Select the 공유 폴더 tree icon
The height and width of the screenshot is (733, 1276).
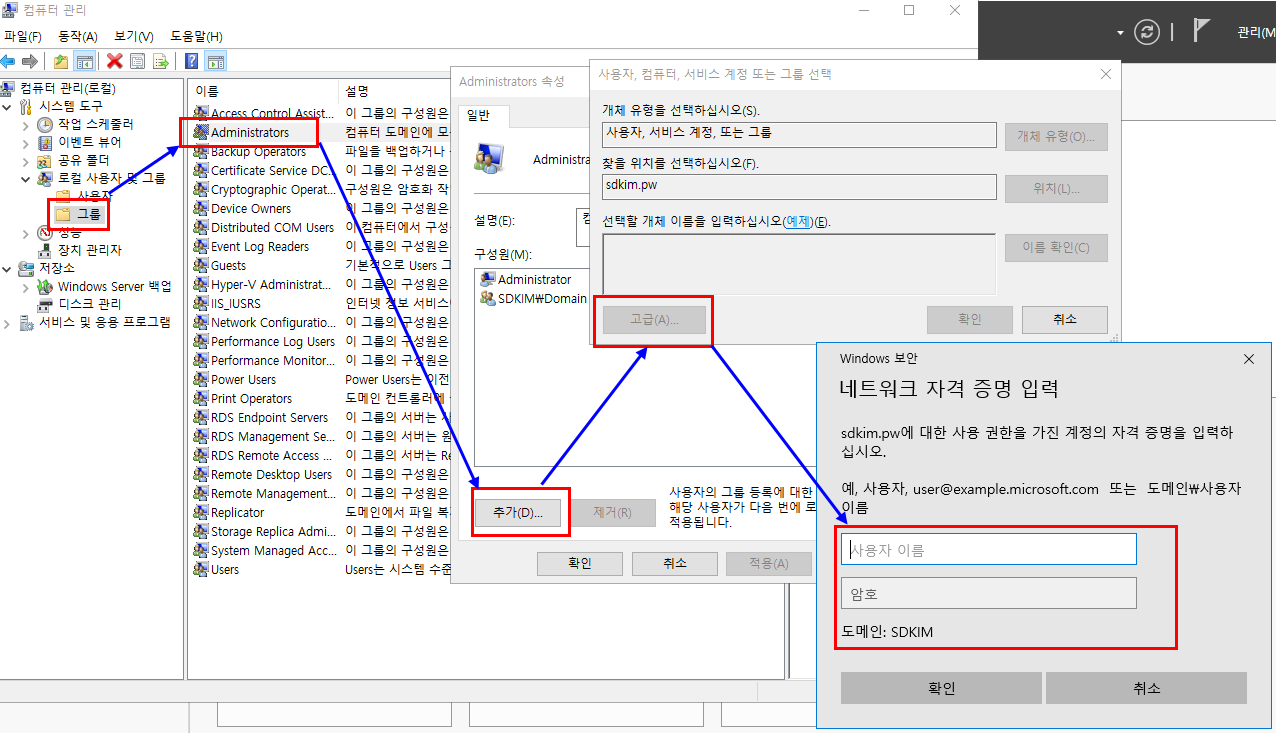point(45,160)
